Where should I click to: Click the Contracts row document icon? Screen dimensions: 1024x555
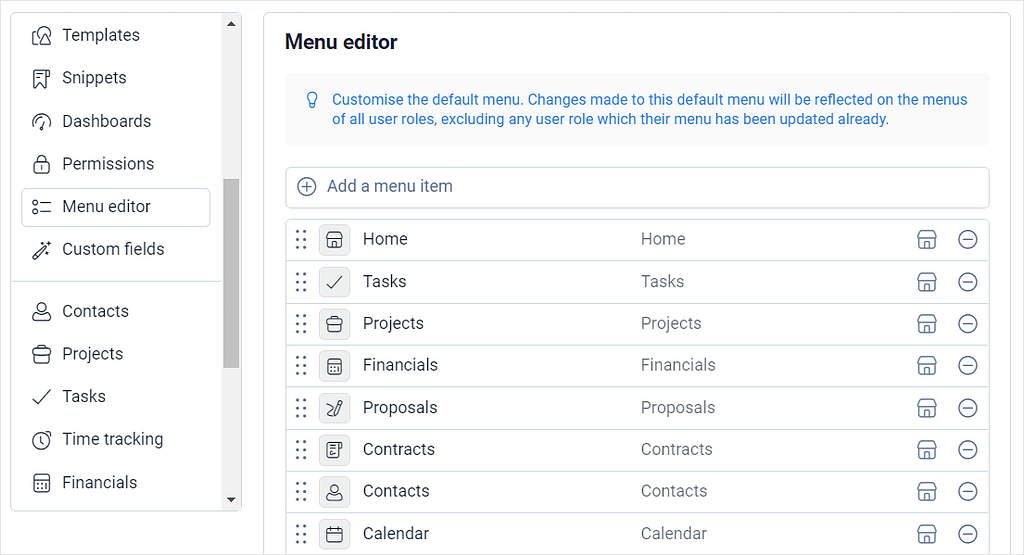point(334,450)
